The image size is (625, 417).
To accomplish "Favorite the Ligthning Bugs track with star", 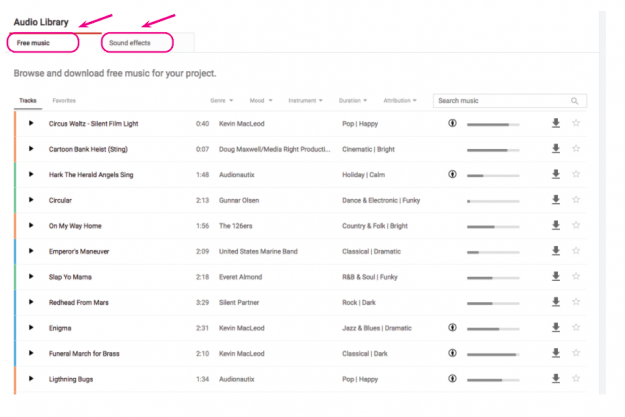I will (576, 378).
